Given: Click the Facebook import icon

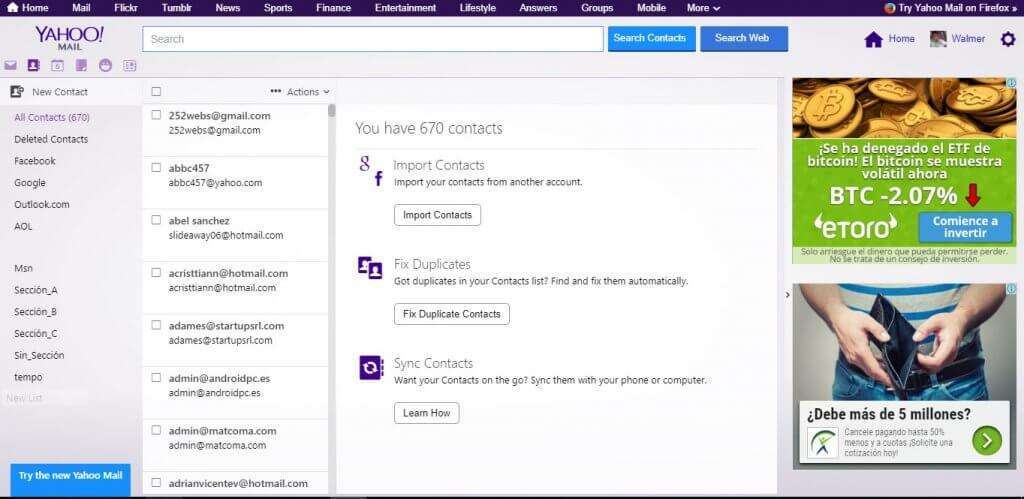Looking at the screenshot, I should tap(379, 179).
